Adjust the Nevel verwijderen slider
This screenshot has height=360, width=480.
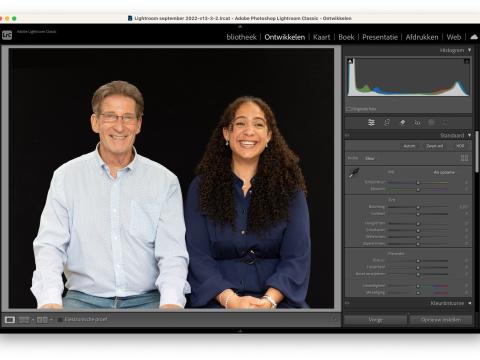click(418, 274)
